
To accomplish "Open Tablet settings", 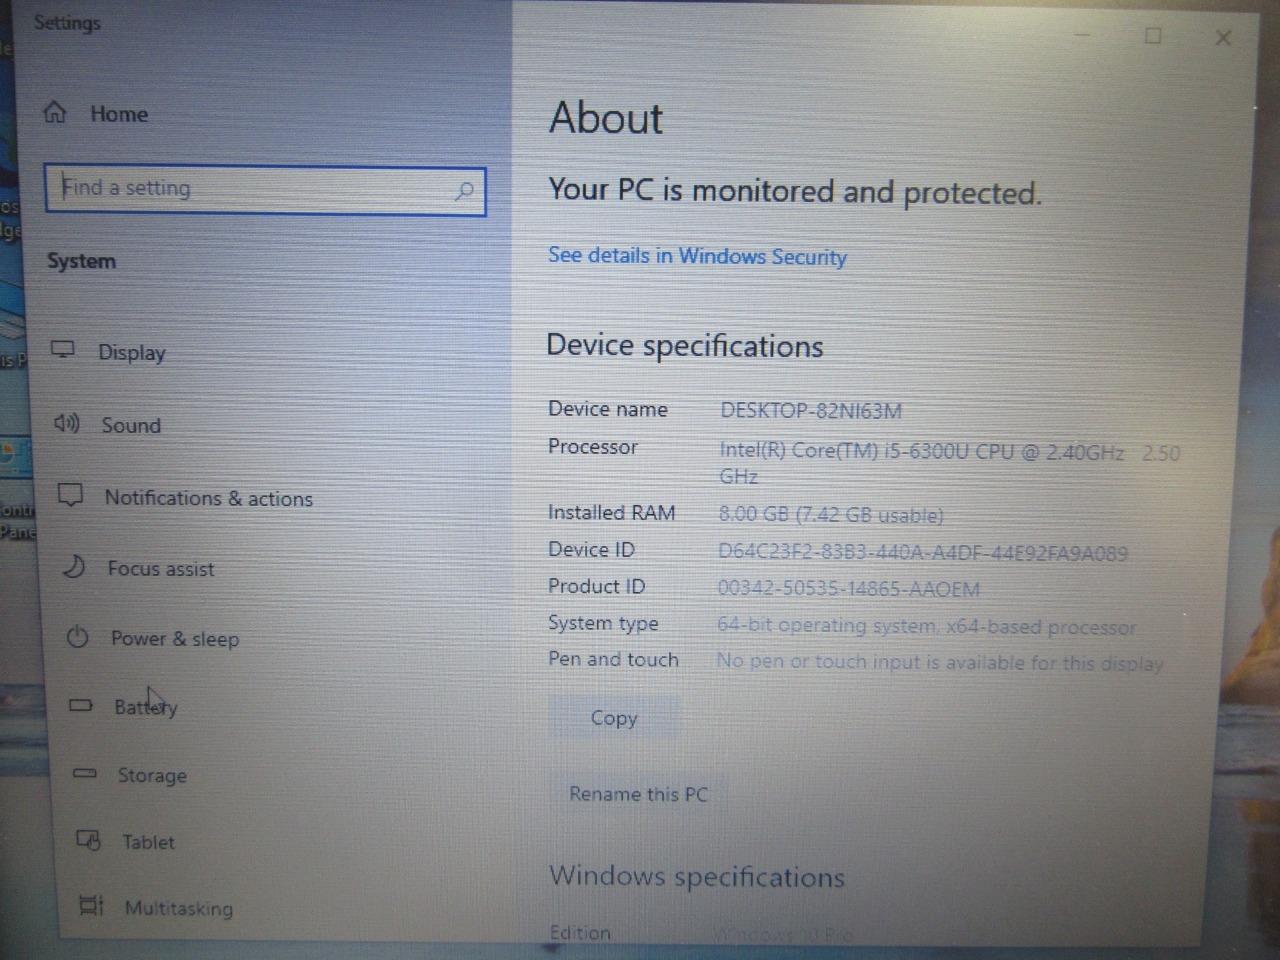I will pos(148,842).
